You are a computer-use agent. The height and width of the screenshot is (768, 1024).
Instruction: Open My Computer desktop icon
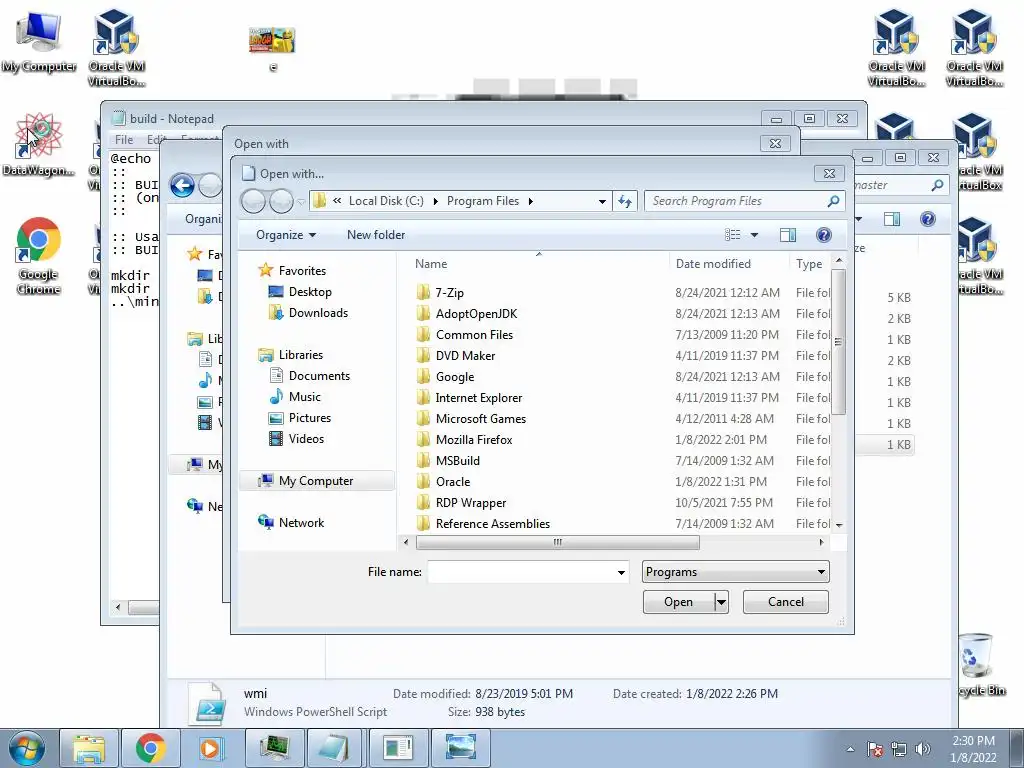pos(39,42)
